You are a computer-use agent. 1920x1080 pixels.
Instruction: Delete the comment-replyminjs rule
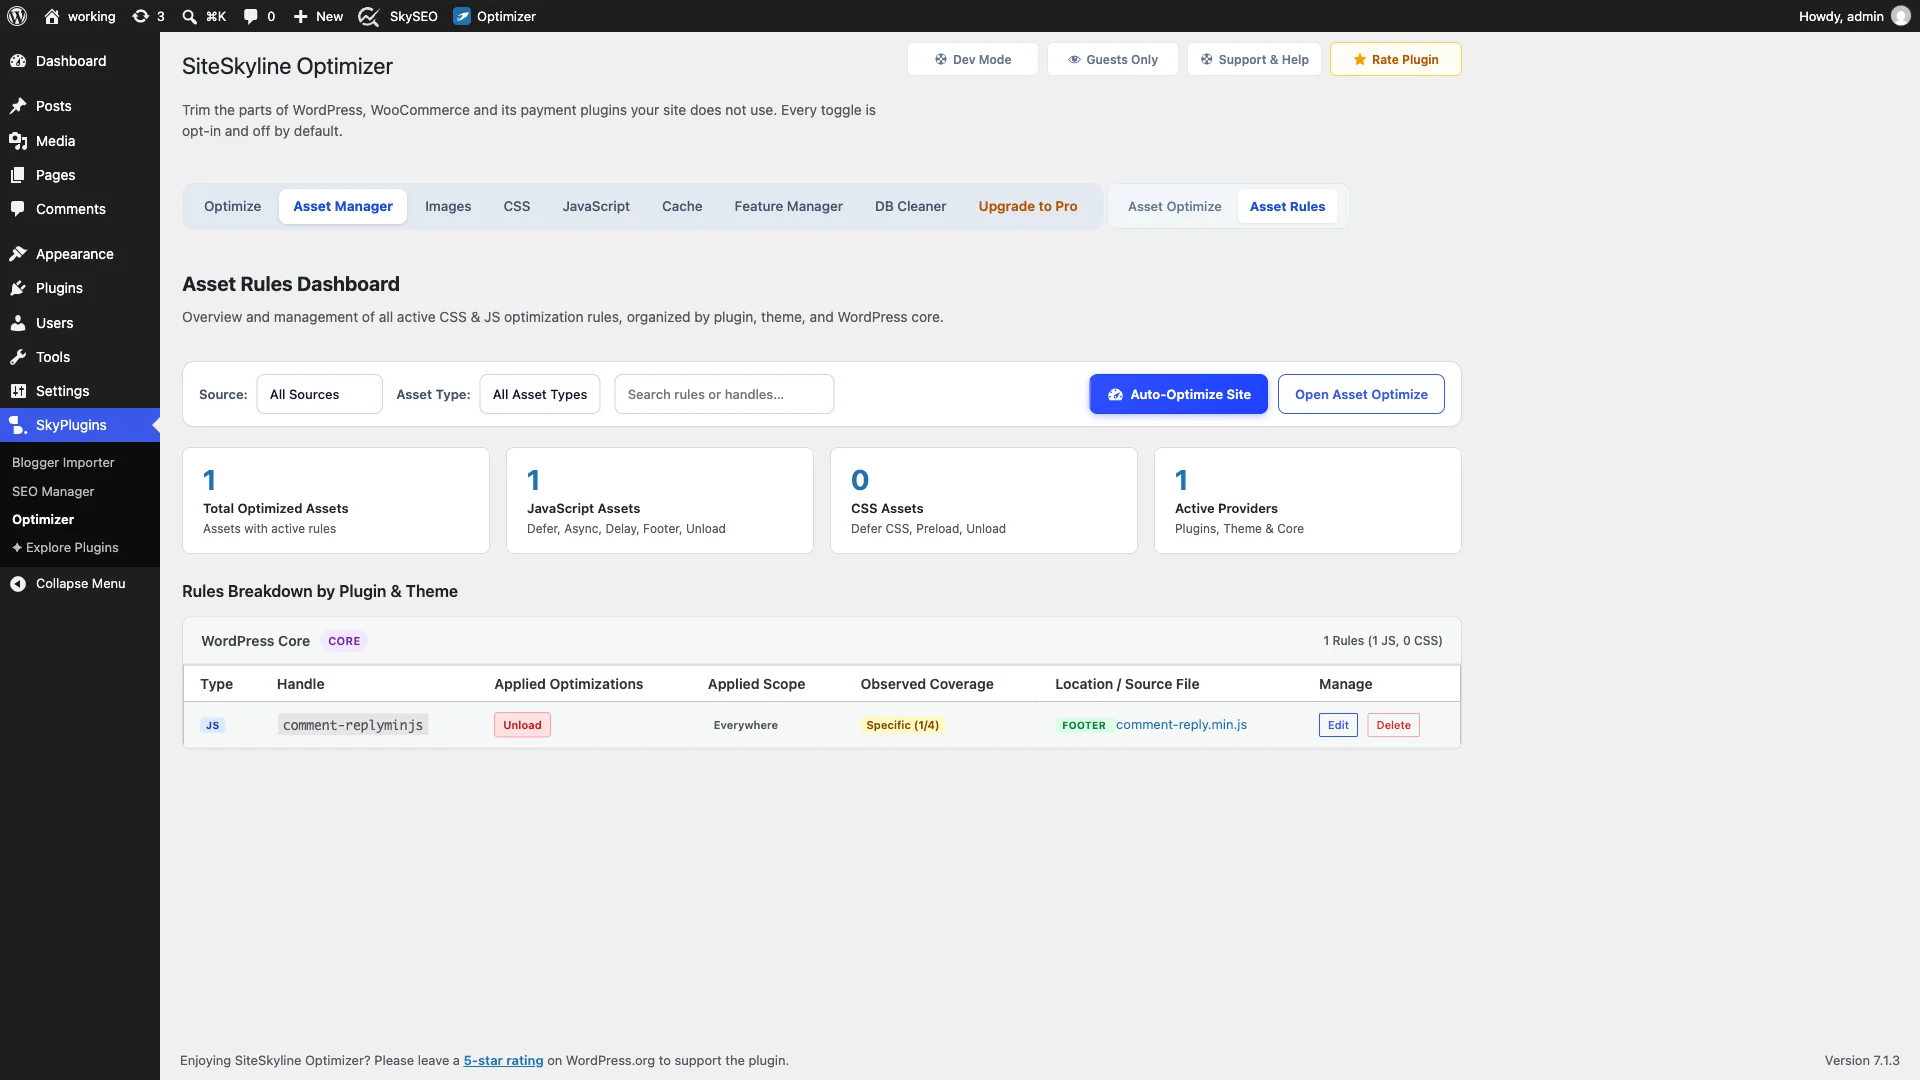(x=1393, y=725)
